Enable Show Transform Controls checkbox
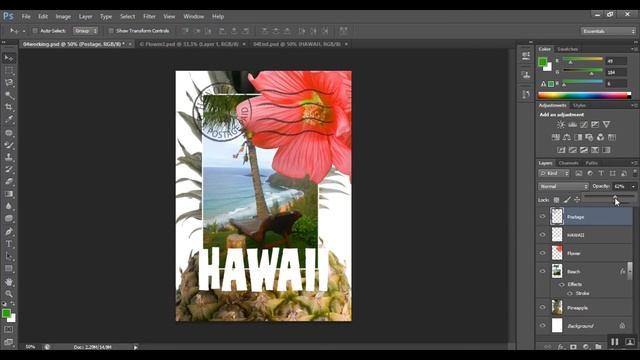This screenshot has height=360, width=640. [111, 31]
